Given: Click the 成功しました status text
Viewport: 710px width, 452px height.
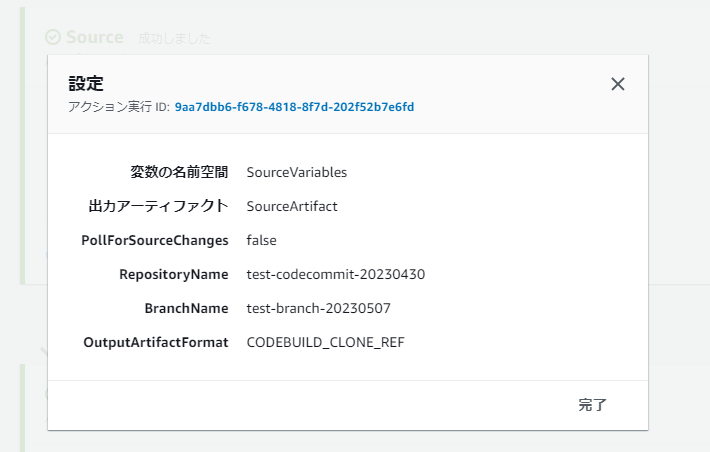Looking at the screenshot, I should 174,38.
